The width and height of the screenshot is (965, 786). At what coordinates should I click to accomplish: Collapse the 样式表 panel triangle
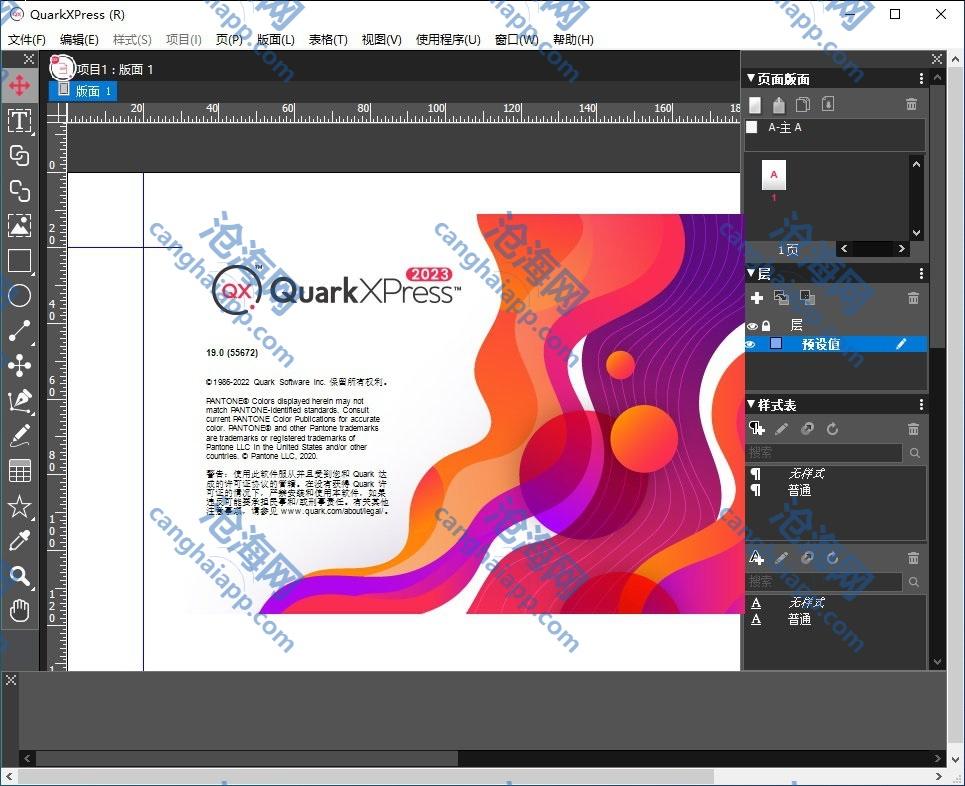point(751,405)
